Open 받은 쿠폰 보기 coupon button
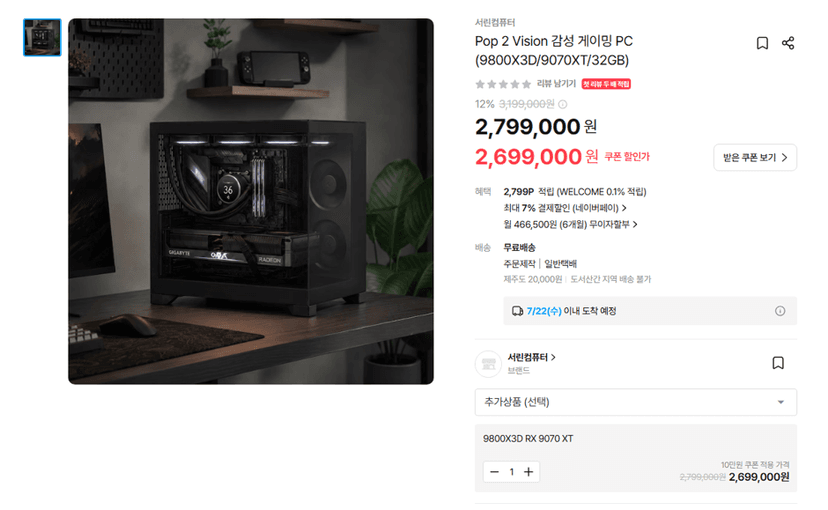 tap(755, 157)
